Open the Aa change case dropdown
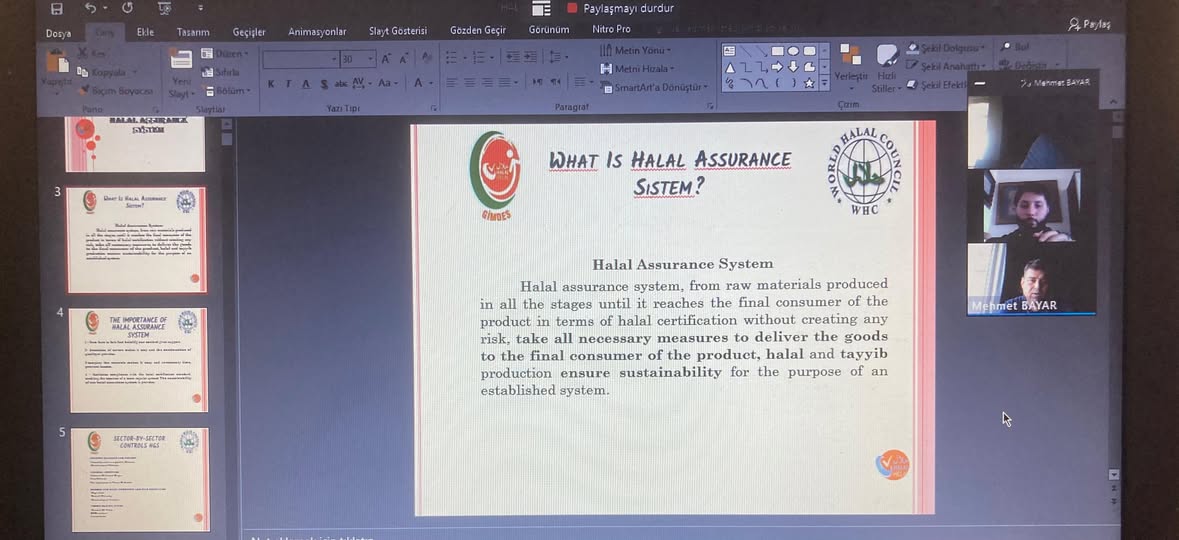Image resolution: width=1179 pixels, height=540 pixels. (387, 83)
